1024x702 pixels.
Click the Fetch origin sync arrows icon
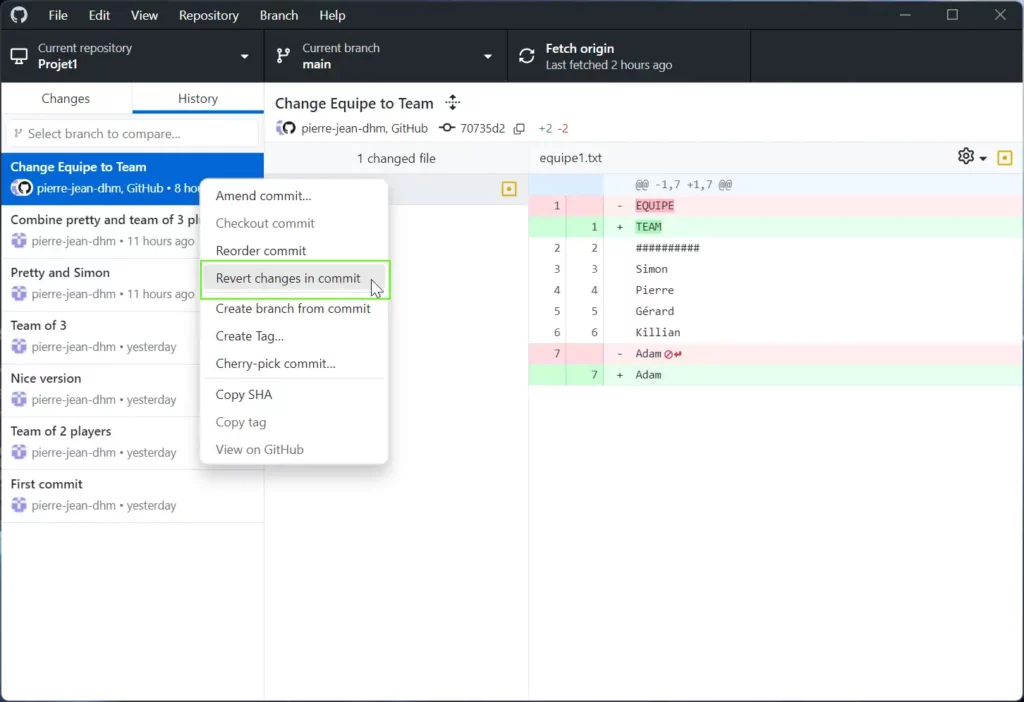[527, 56]
